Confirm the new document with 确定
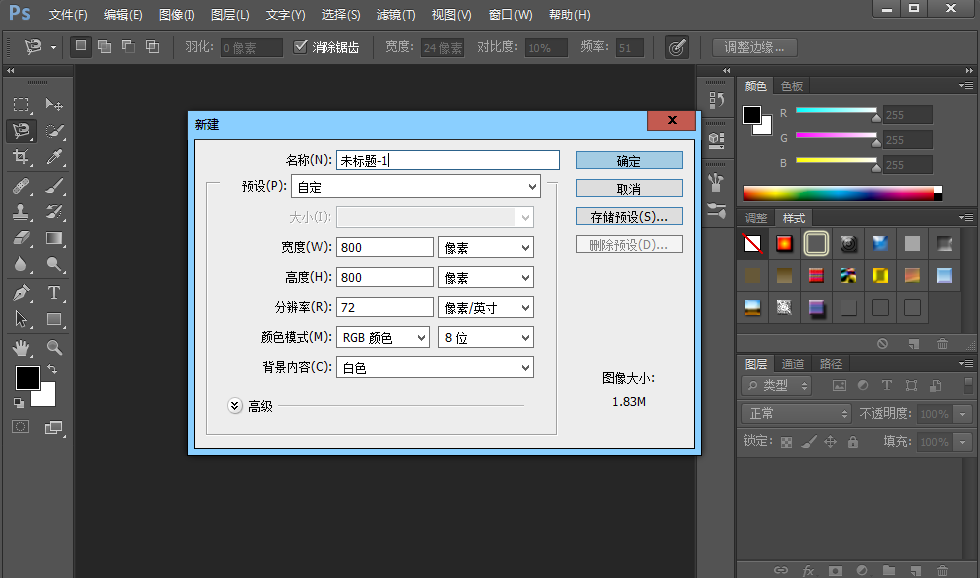 tap(629, 161)
